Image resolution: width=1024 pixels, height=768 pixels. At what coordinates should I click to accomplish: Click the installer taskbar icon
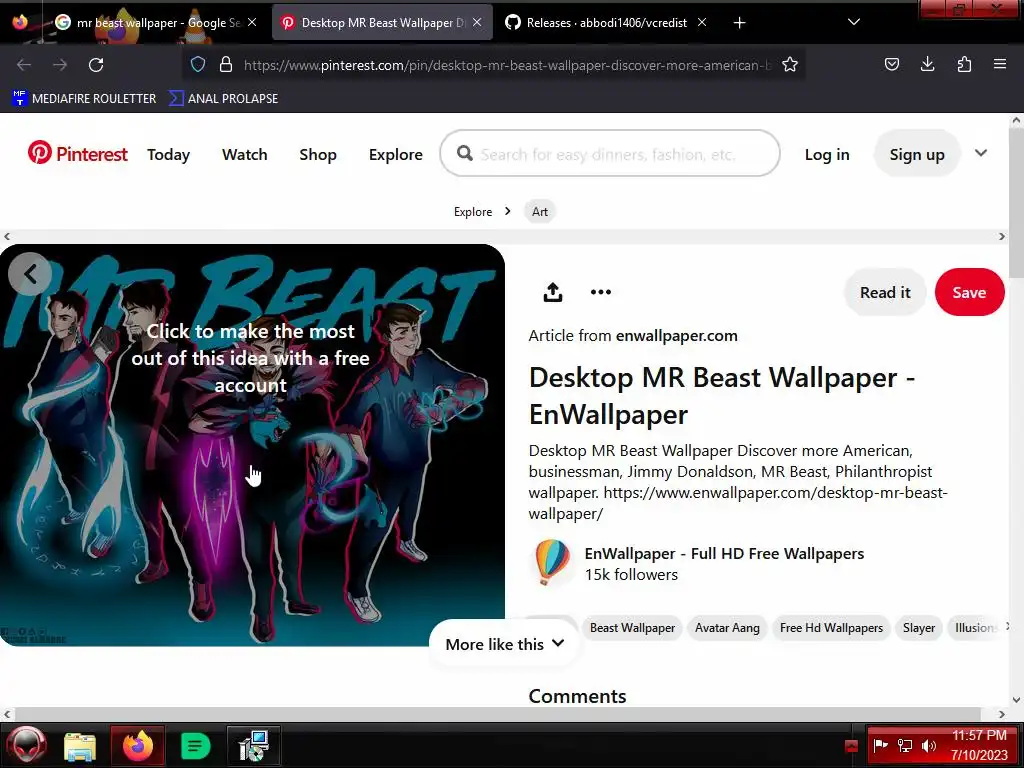pos(253,746)
